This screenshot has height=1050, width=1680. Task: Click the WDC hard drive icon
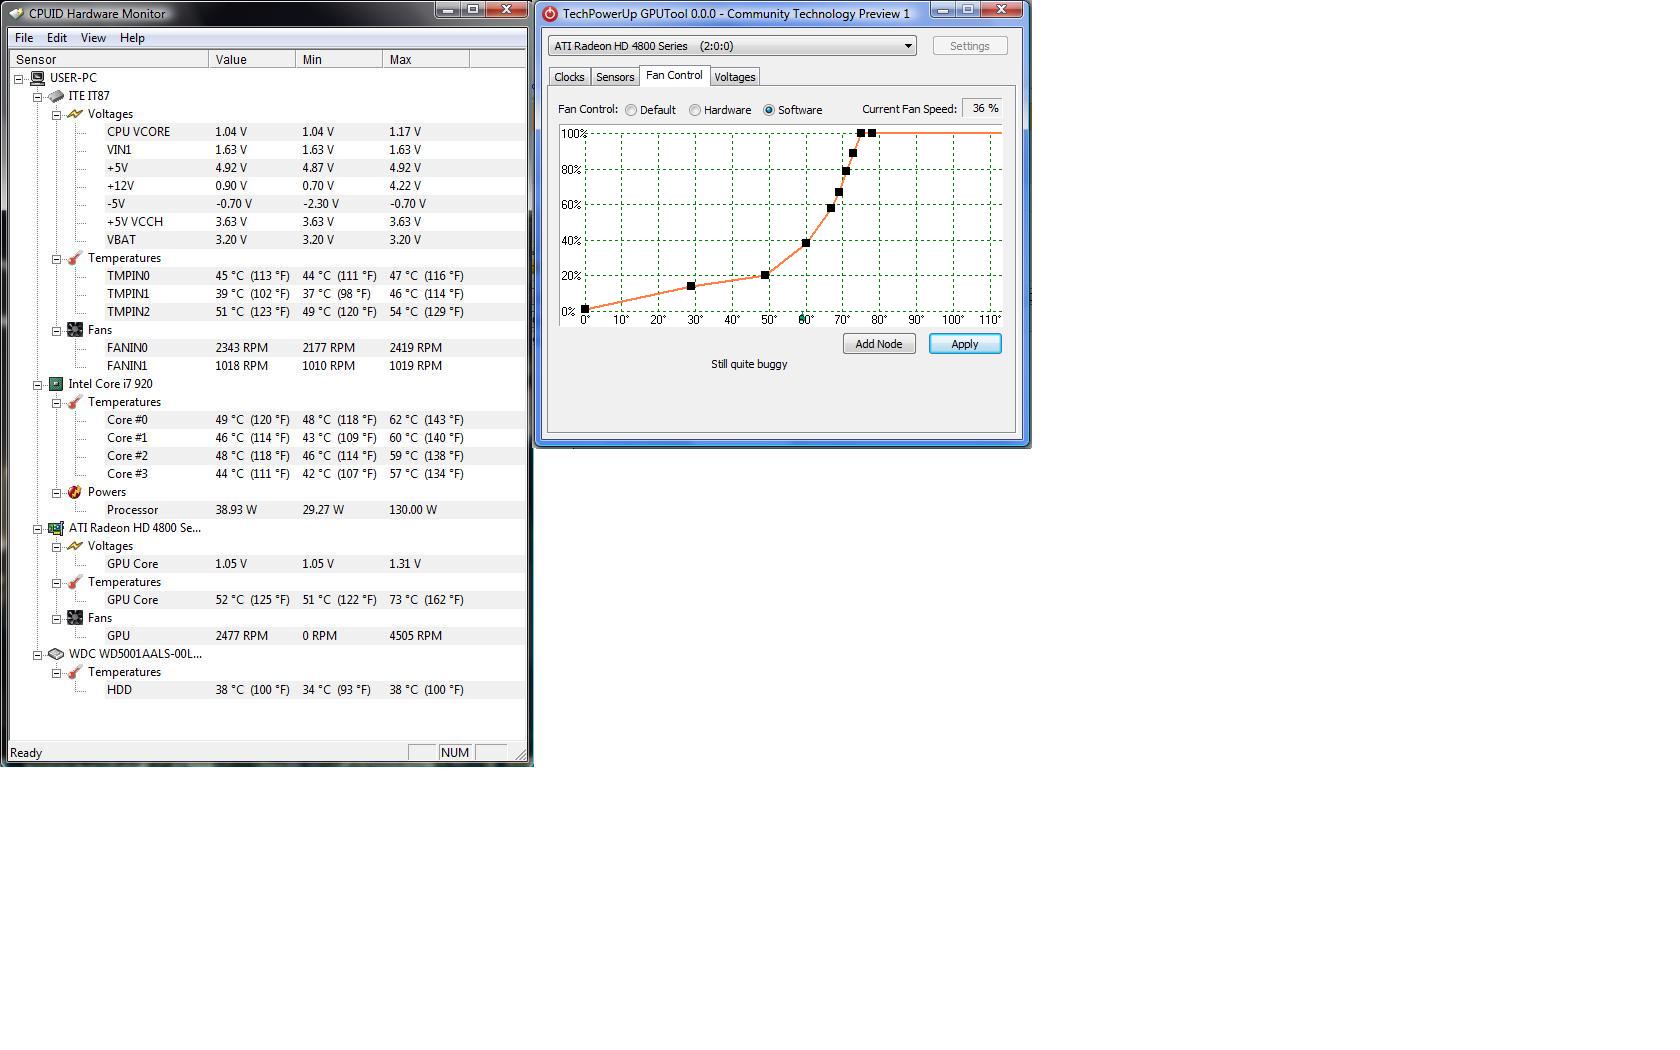56,654
